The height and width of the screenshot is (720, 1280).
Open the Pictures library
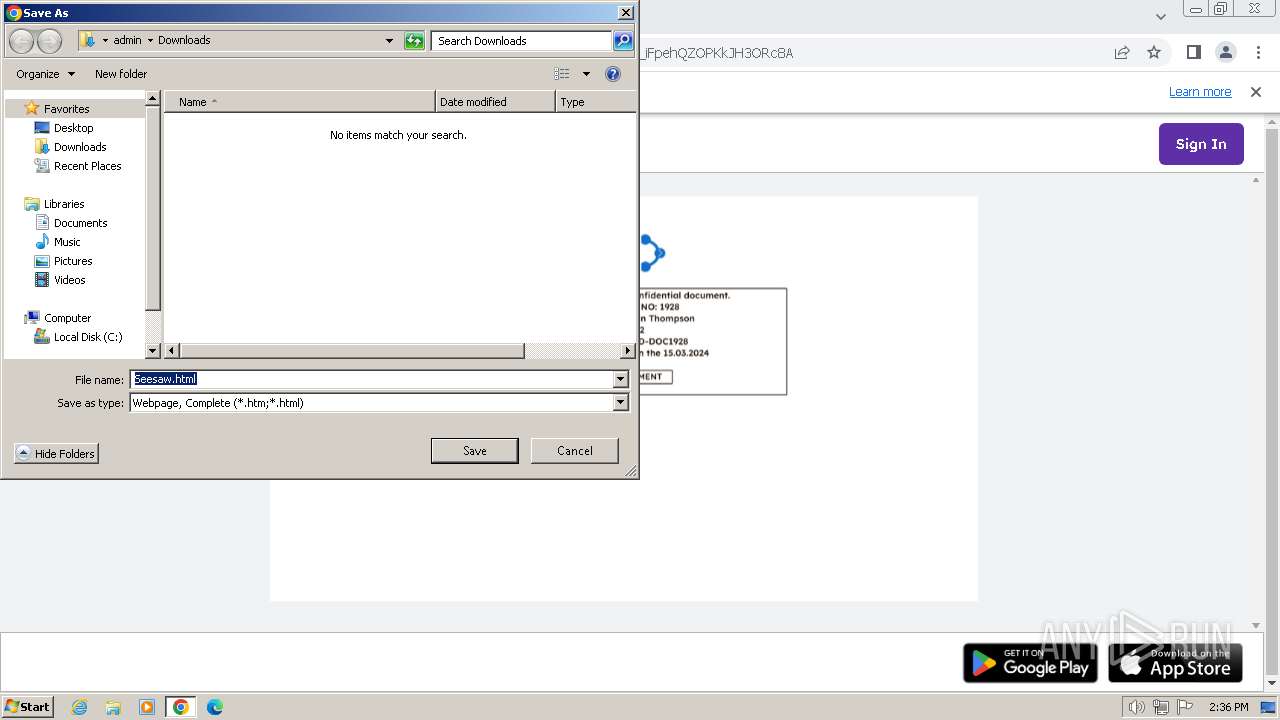(73, 261)
